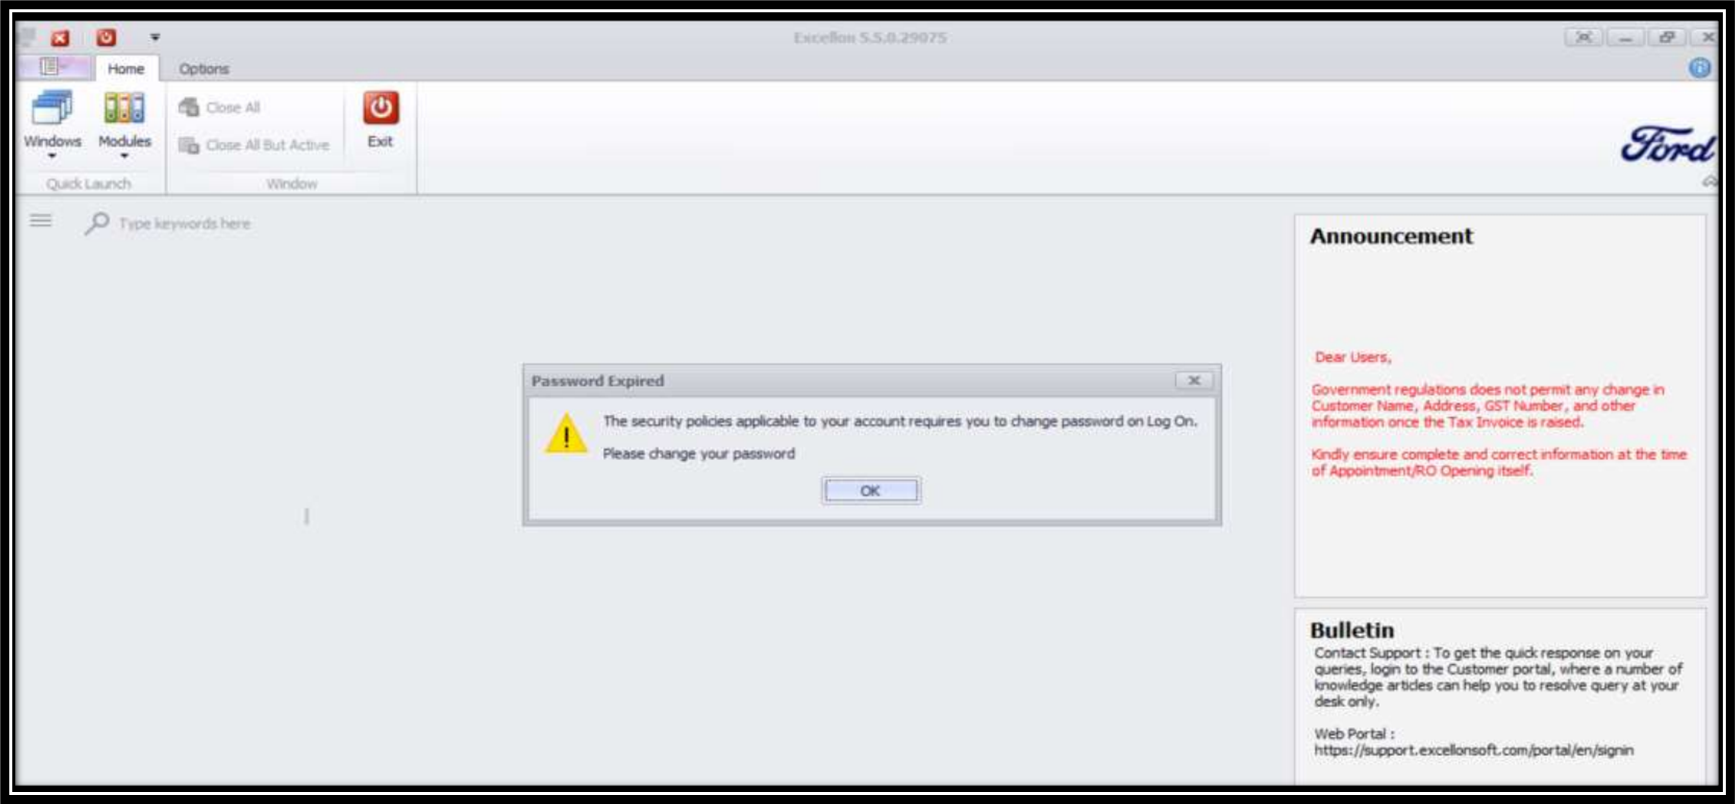1735x804 pixels.
Task: Click OK in Password Expired dialog
Action: tap(871, 491)
